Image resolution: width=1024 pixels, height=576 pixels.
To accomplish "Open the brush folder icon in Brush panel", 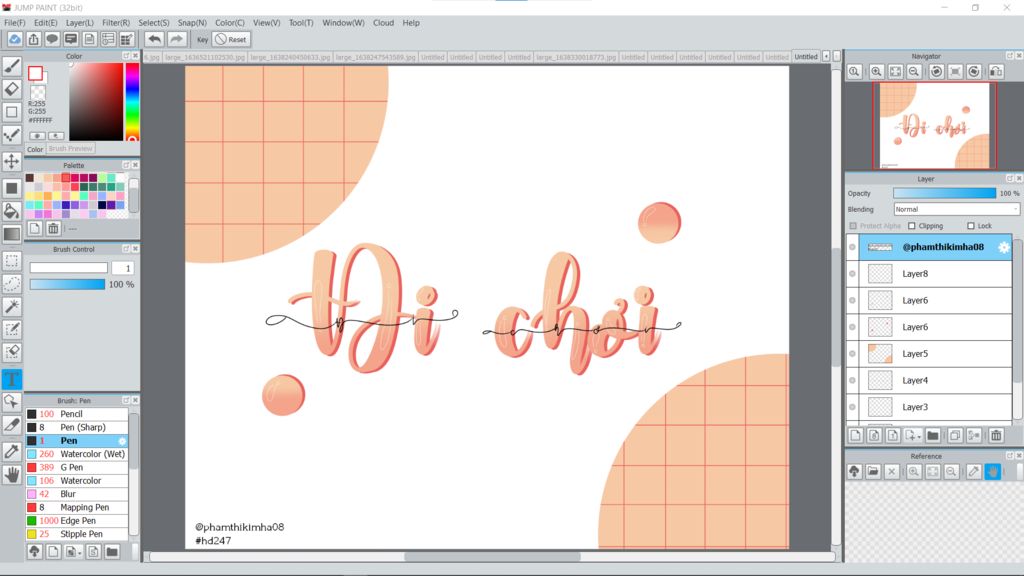I will [112, 552].
